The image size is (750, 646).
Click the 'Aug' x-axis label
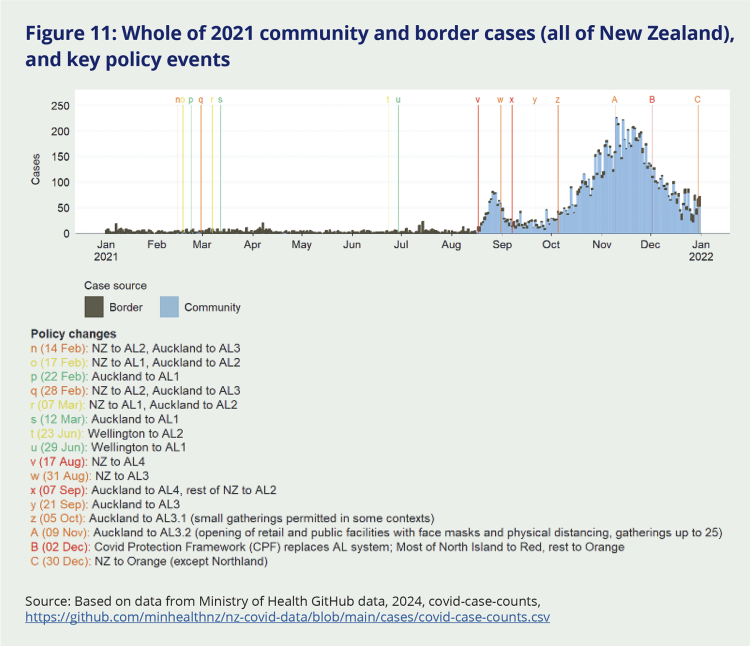pyautogui.click(x=451, y=244)
